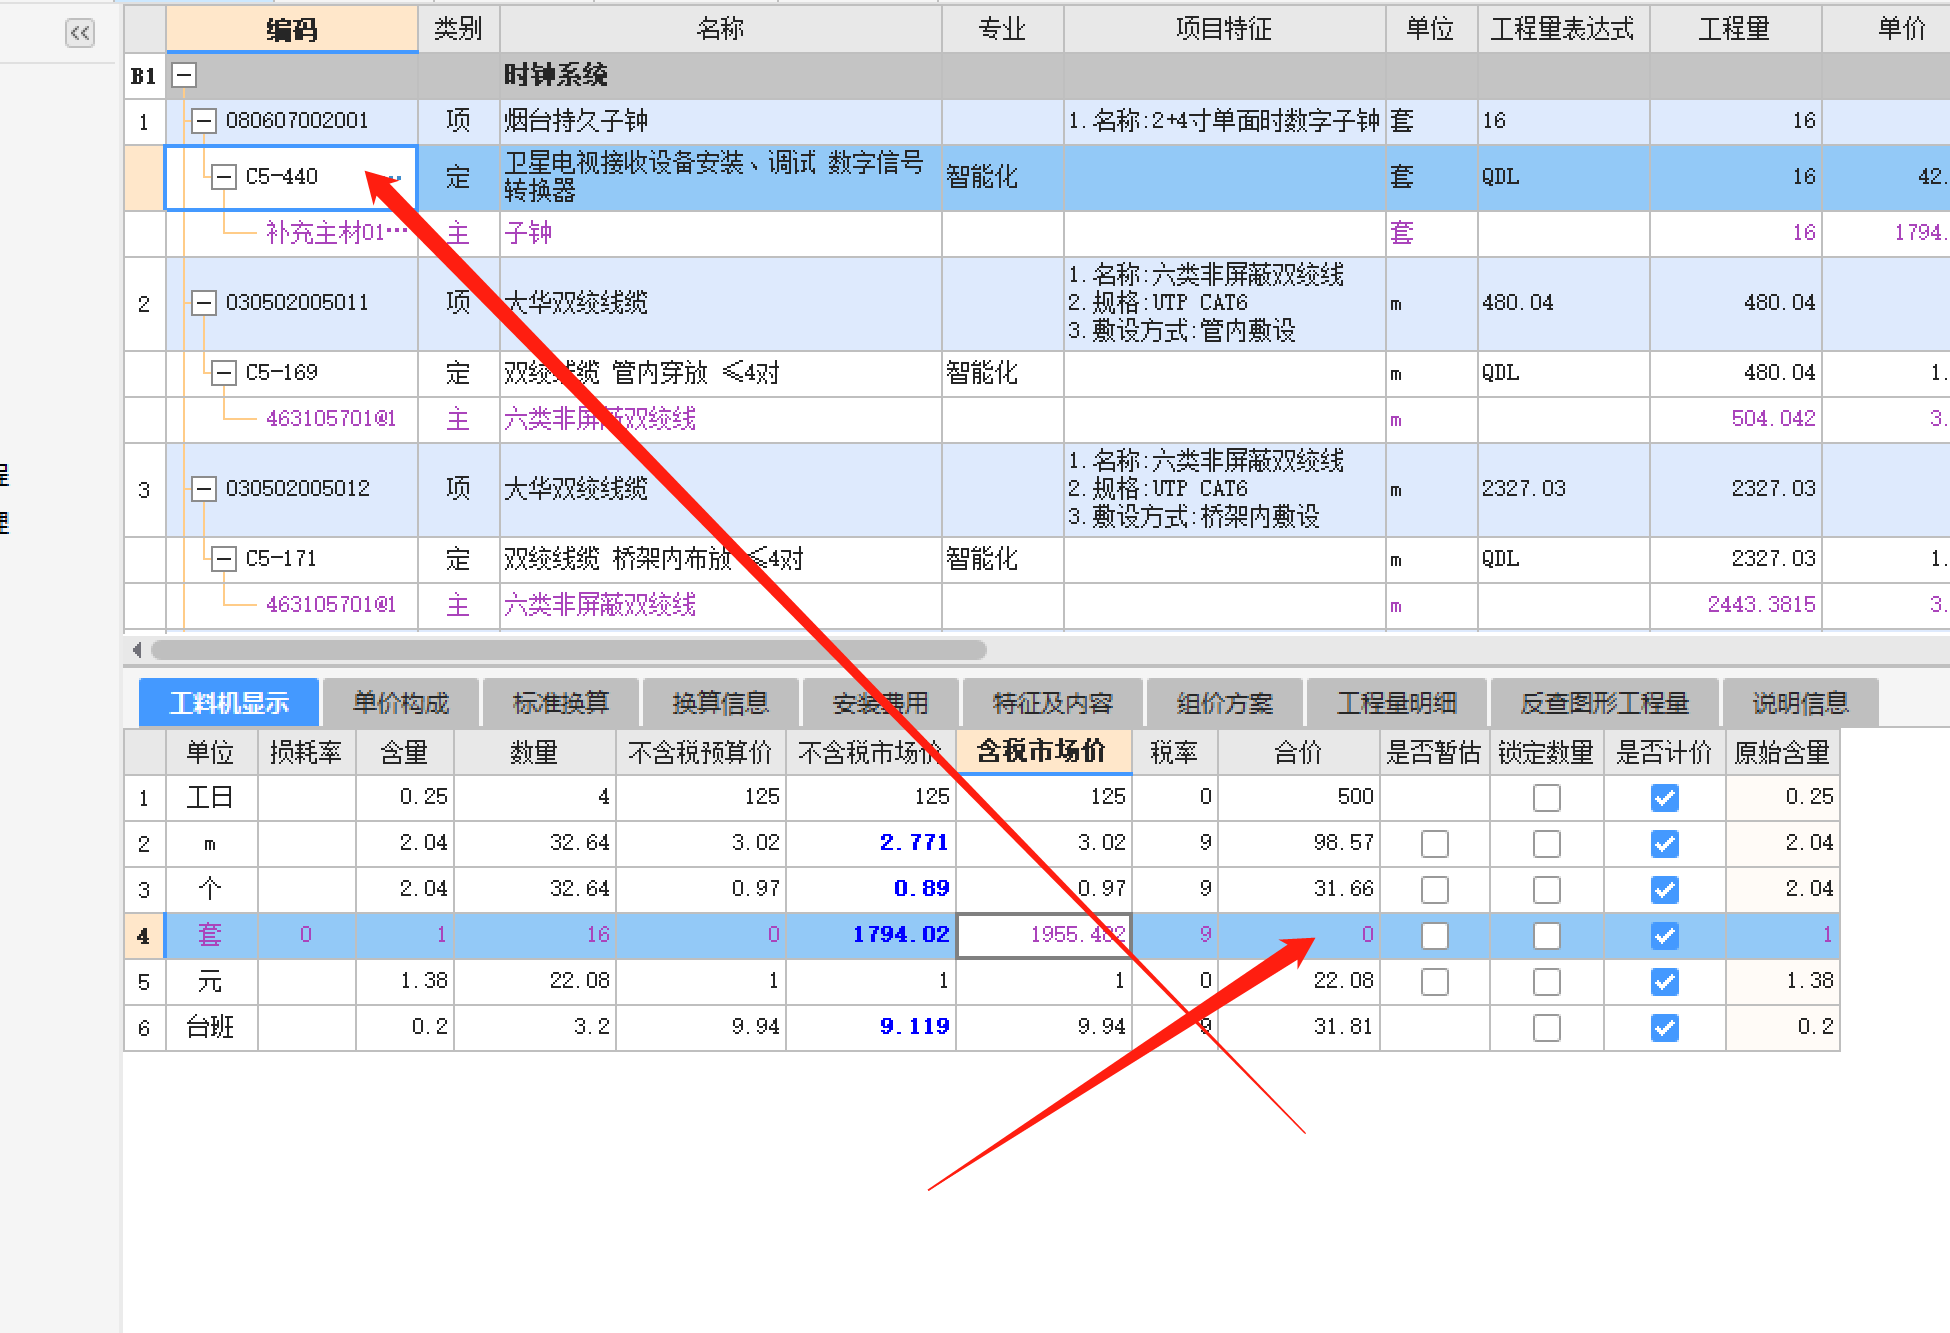Switch to the 工程量明细 tab
This screenshot has height=1333, width=1950.
coord(1397,703)
